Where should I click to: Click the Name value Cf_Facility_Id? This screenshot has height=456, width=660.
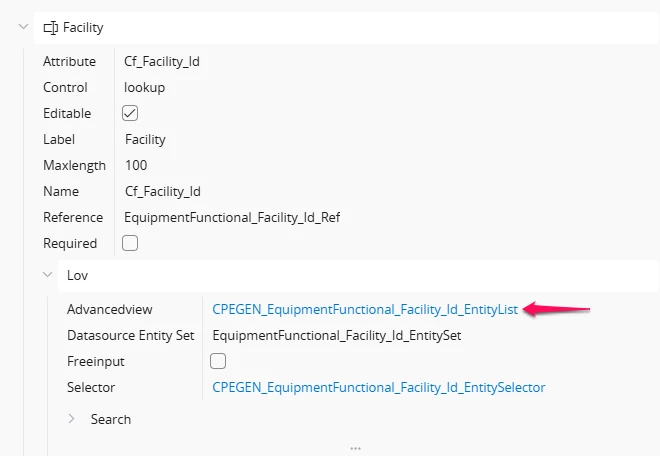click(x=162, y=192)
